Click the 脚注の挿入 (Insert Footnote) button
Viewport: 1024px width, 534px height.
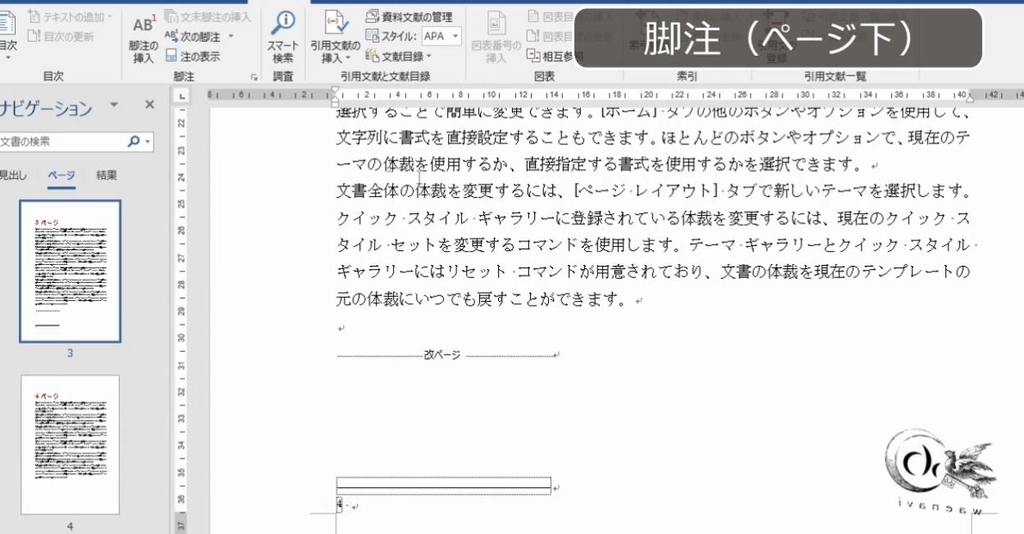click(143, 40)
